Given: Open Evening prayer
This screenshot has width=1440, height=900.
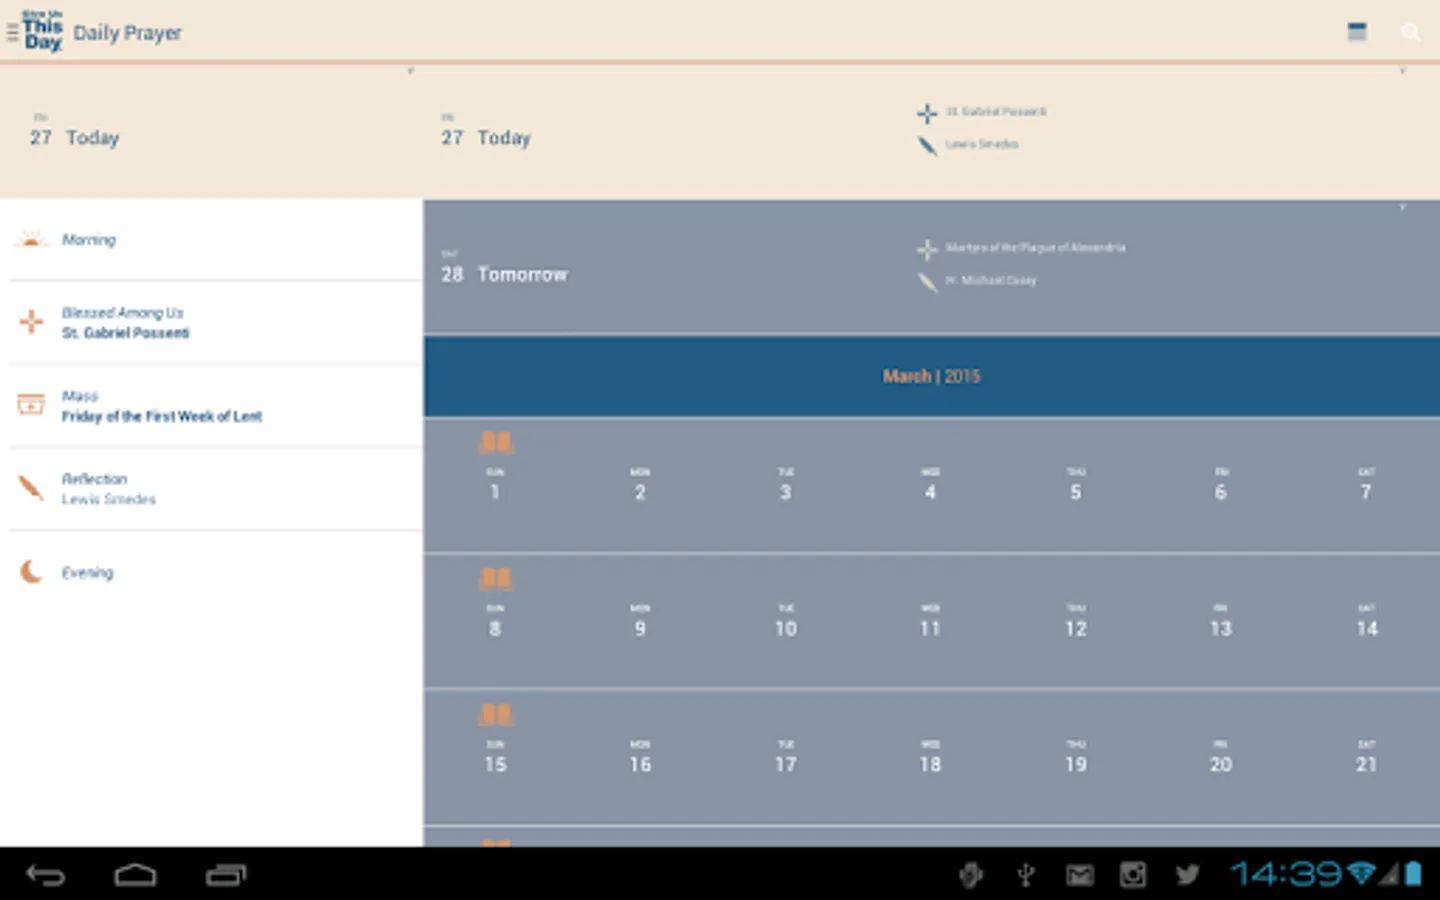Looking at the screenshot, I should [x=211, y=572].
